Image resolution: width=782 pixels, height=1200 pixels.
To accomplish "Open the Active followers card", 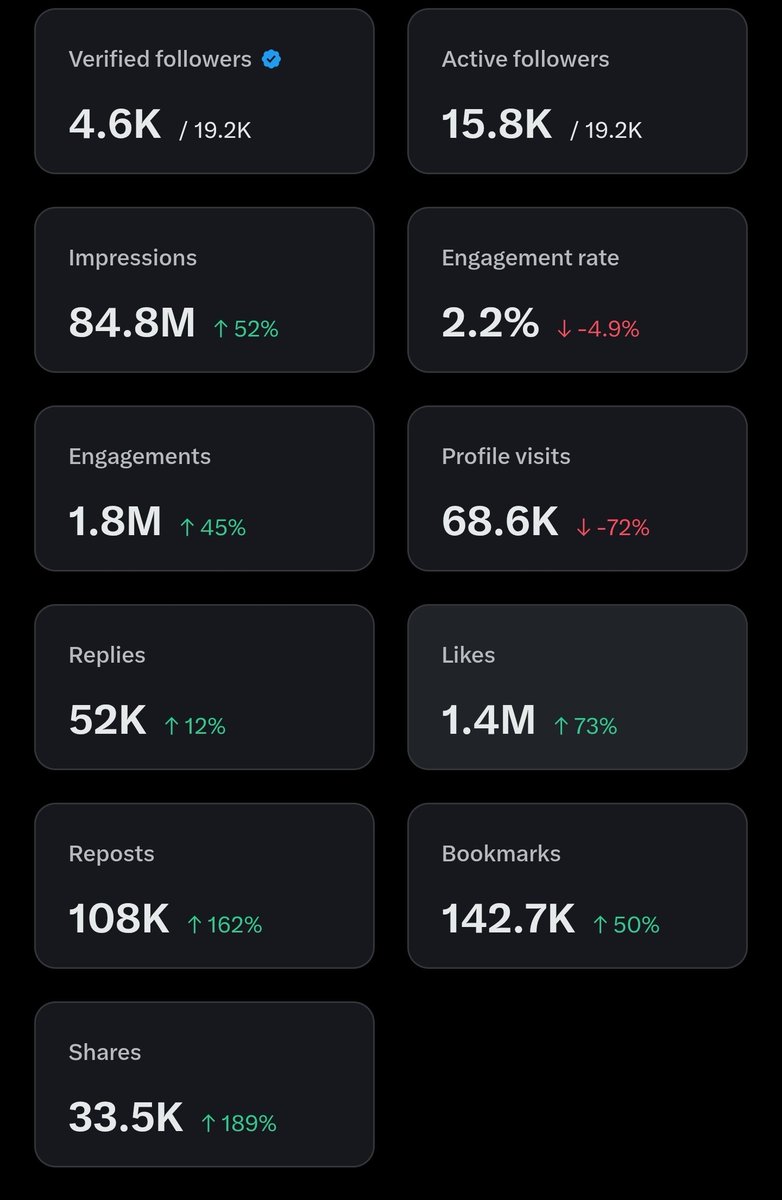I will click(577, 91).
